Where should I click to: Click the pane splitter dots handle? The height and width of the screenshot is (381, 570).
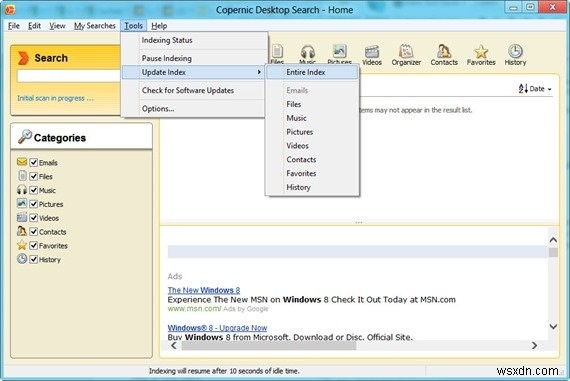pyautogui.click(x=359, y=222)
